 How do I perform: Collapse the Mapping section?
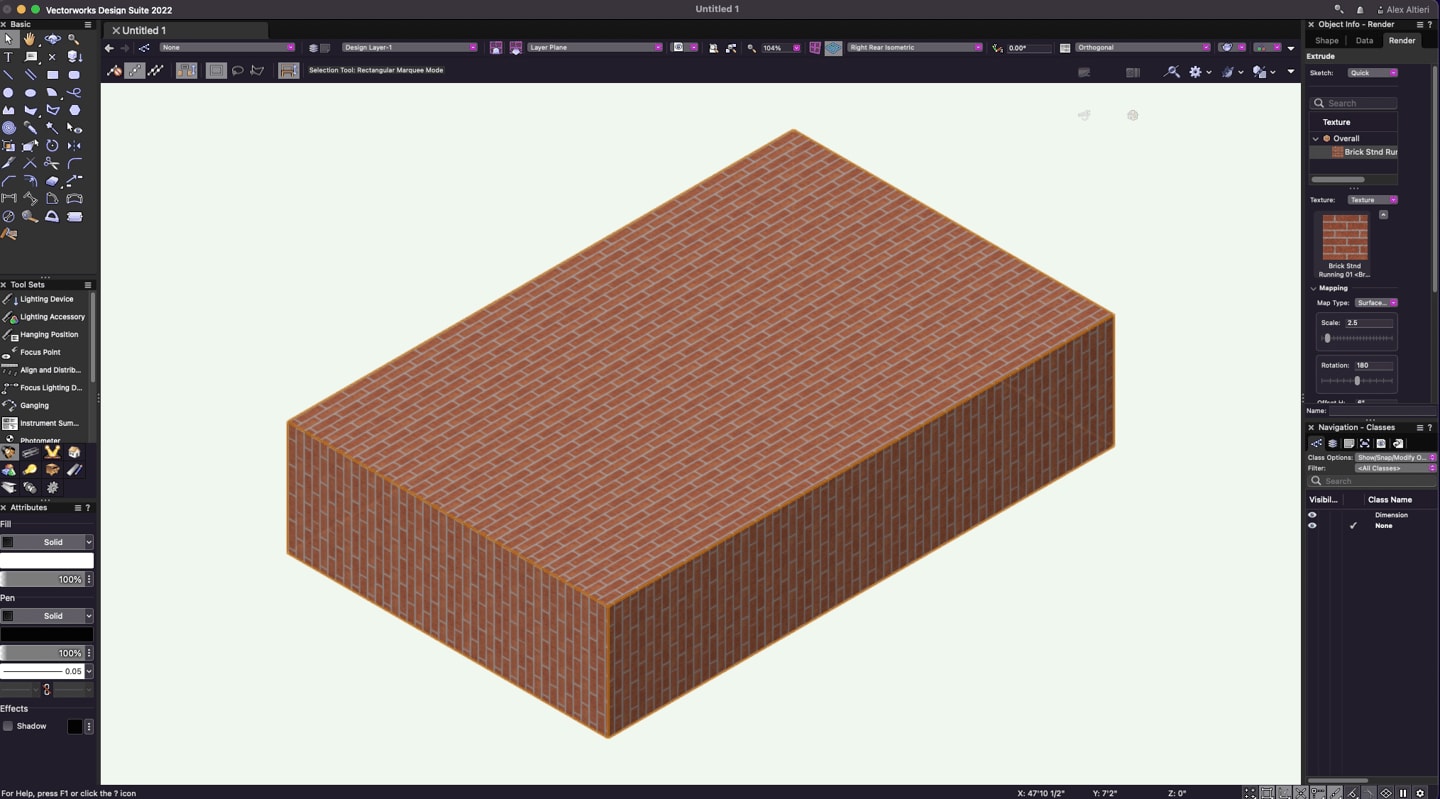(x=1314, y=289)
